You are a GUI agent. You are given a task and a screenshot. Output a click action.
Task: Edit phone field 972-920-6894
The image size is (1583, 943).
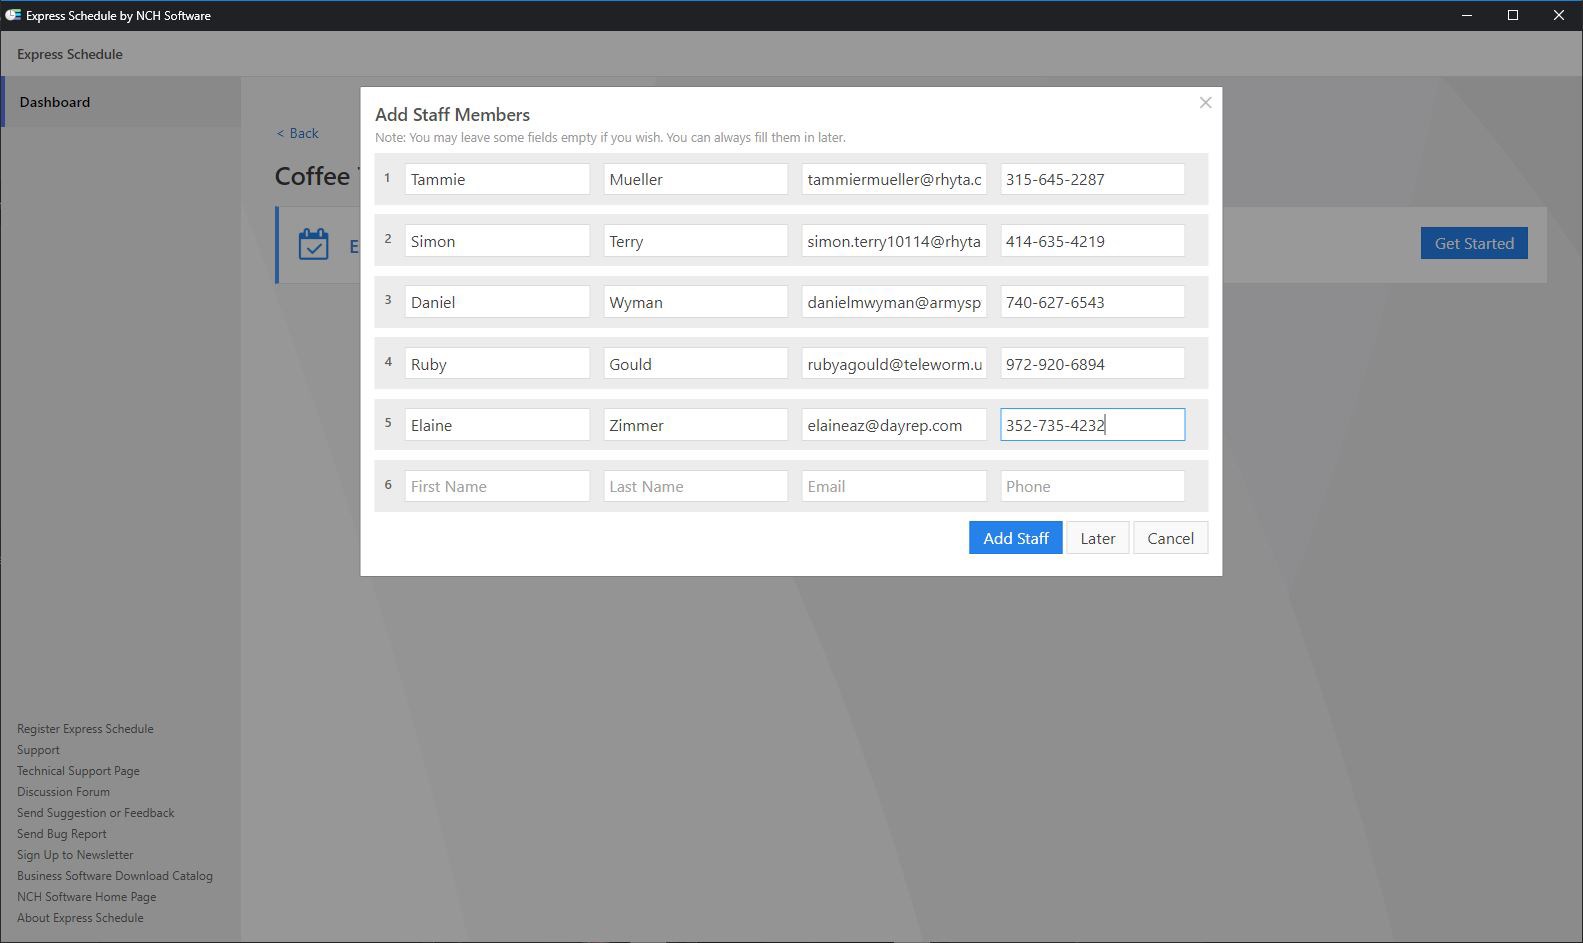click(1092, 364)
